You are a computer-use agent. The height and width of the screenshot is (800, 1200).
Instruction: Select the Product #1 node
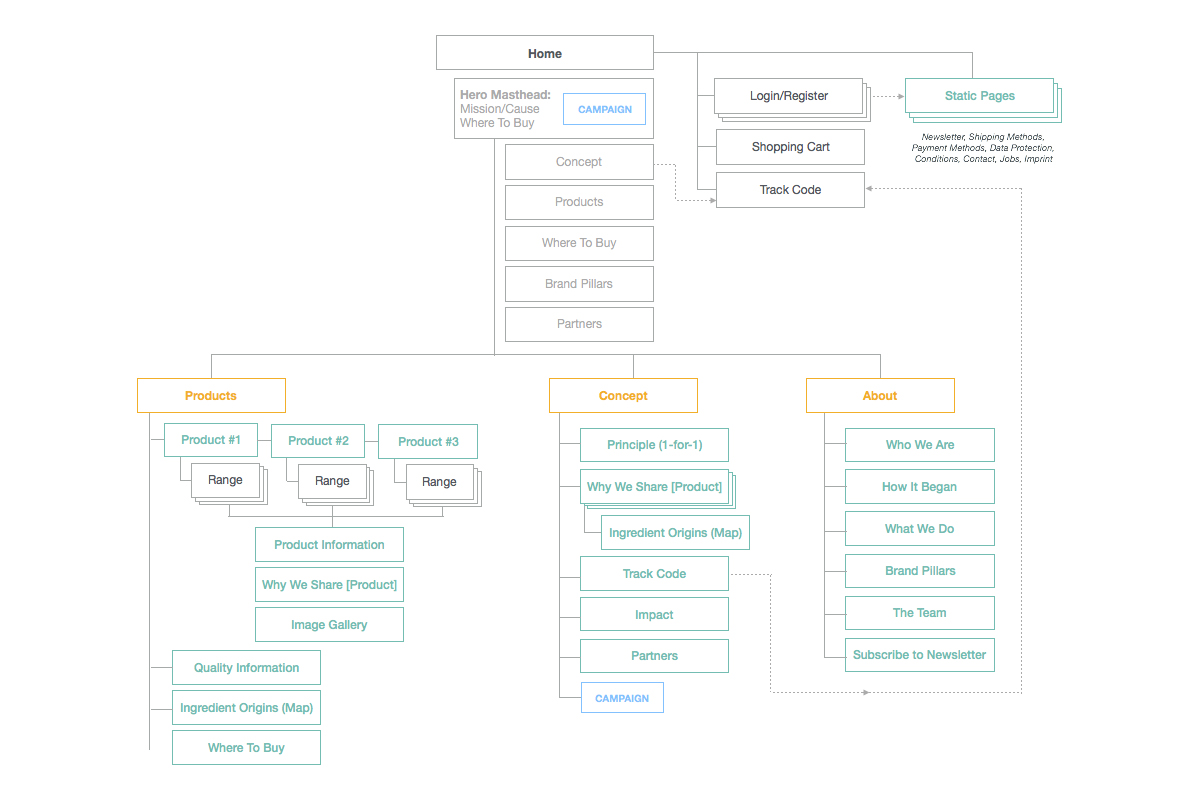click(x=211, y=440)
